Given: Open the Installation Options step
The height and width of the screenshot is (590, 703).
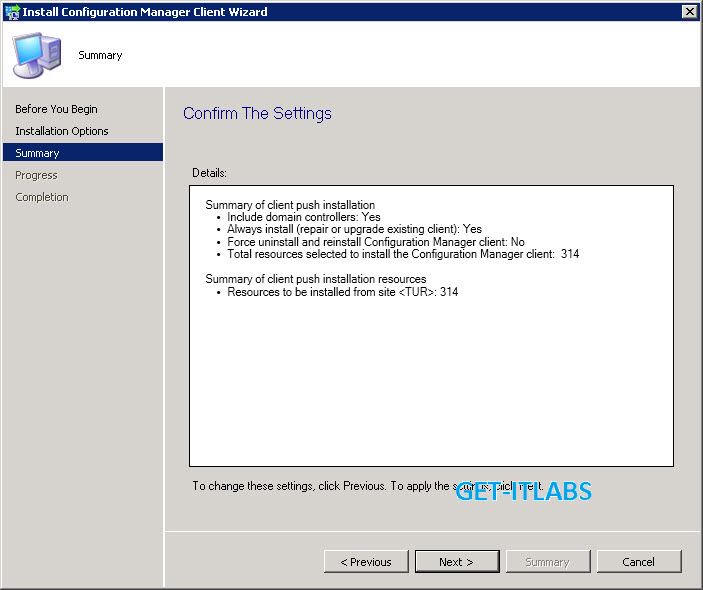Looking at the screenshot, I should point(62,131).
